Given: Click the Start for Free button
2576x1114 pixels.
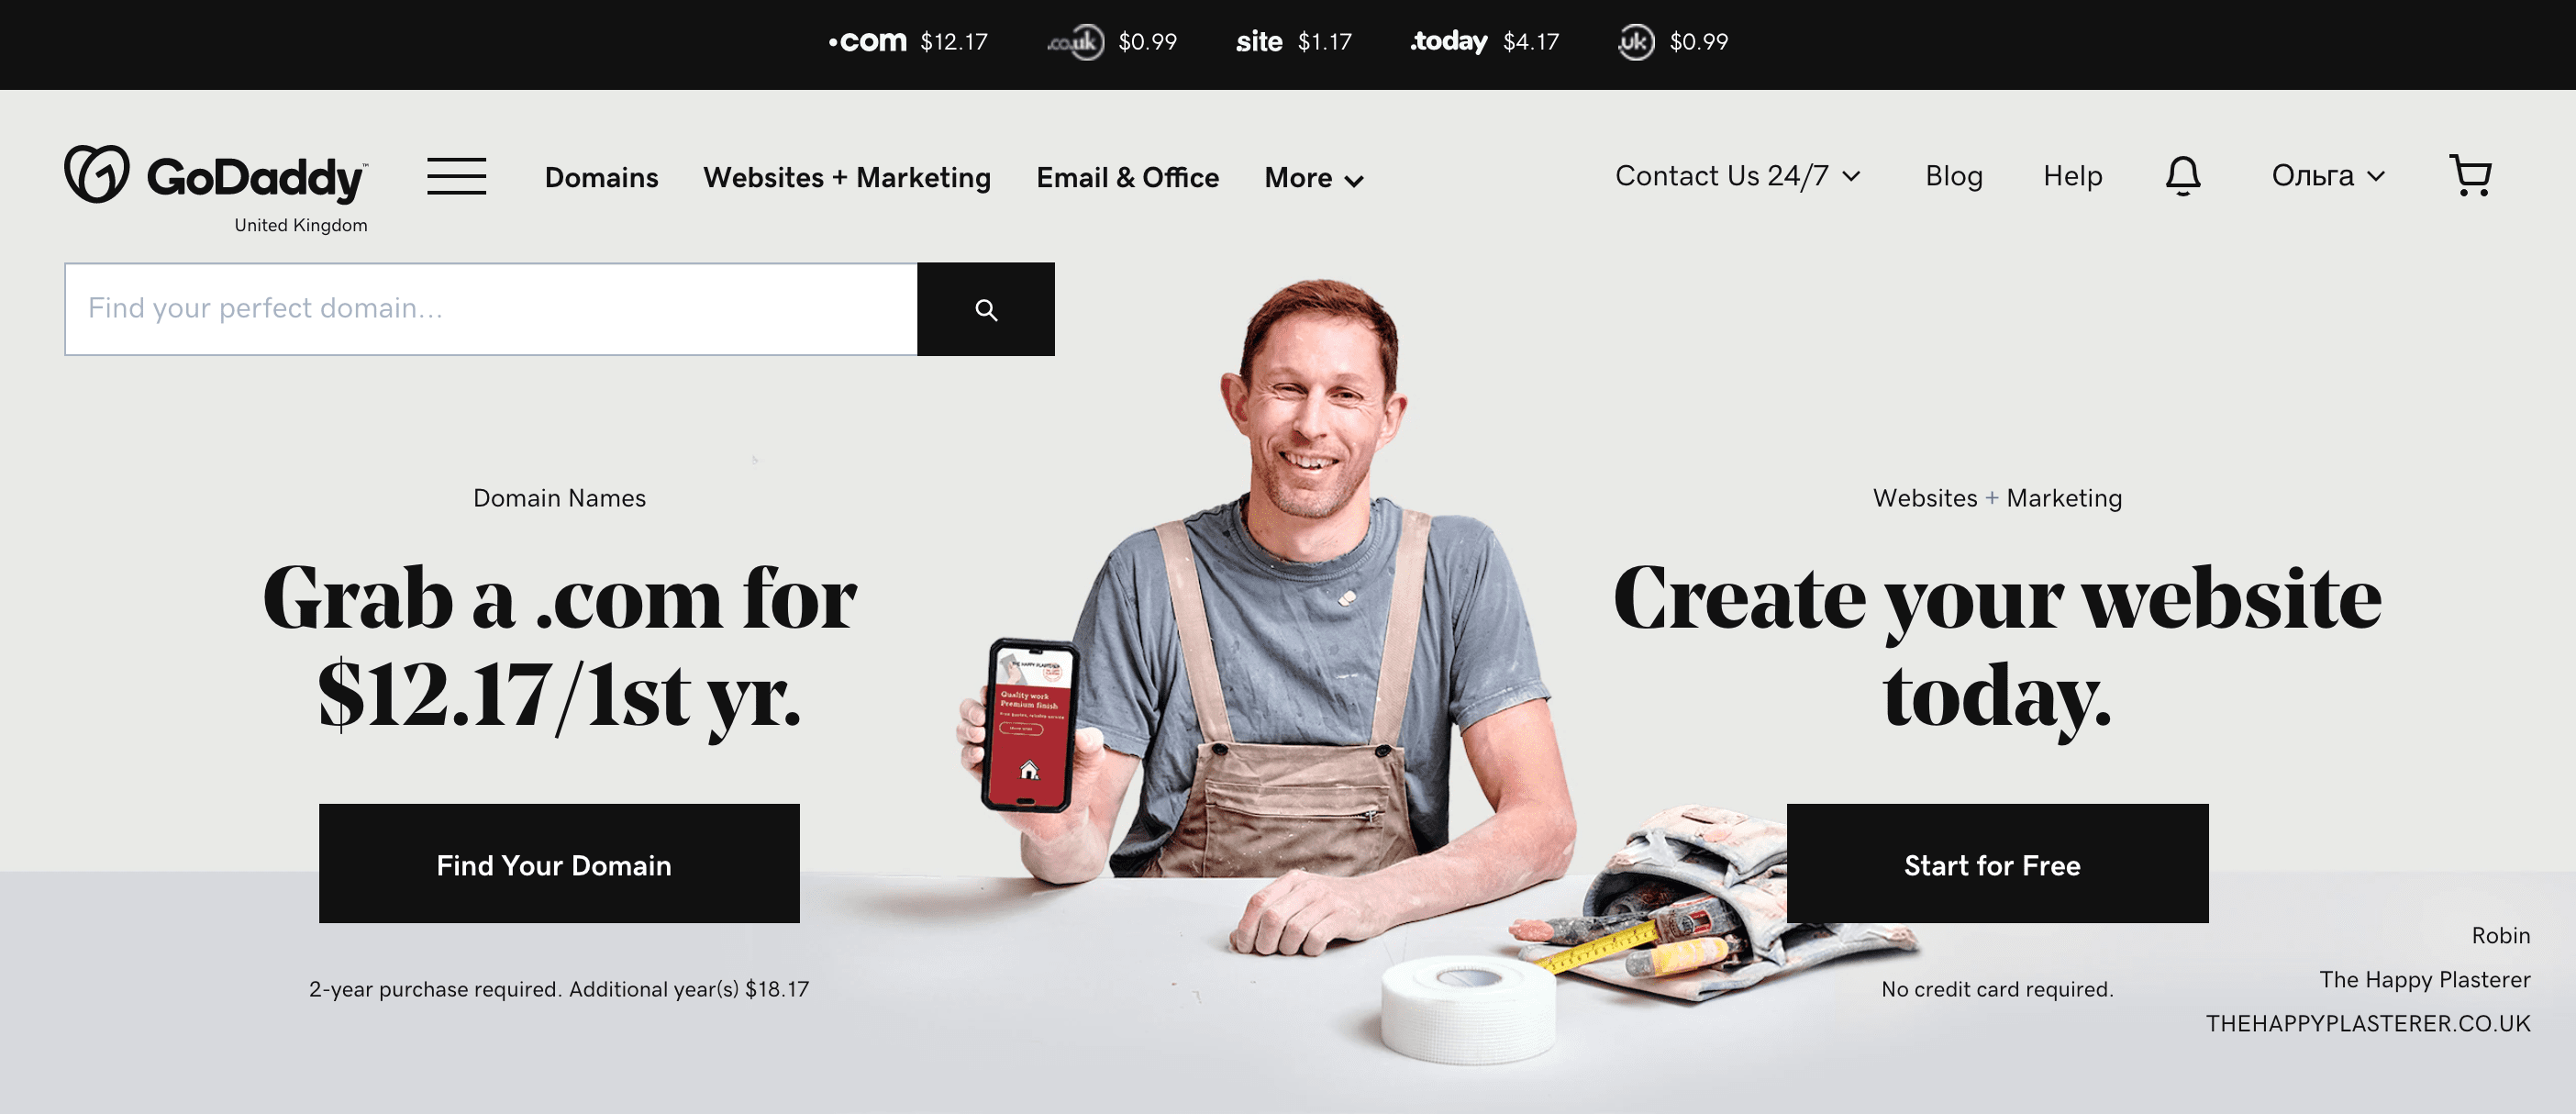Looking at the screenshot, I should pyautogui.click(x=1997, y=864).
